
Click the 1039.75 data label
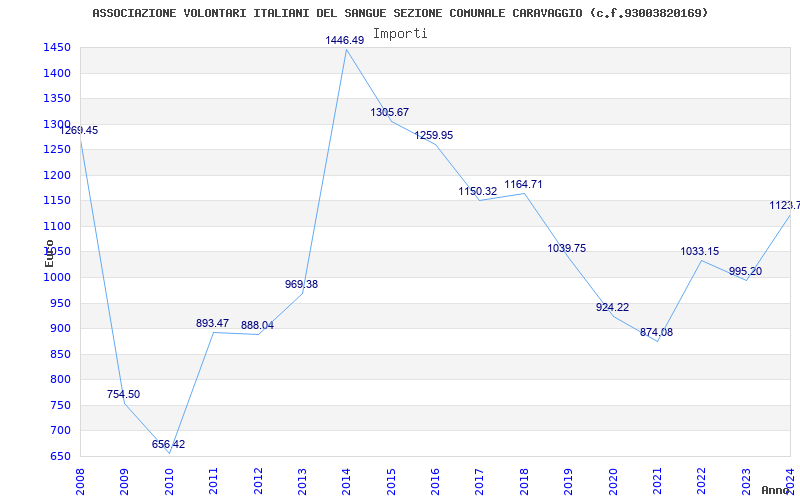coord(567,248)
